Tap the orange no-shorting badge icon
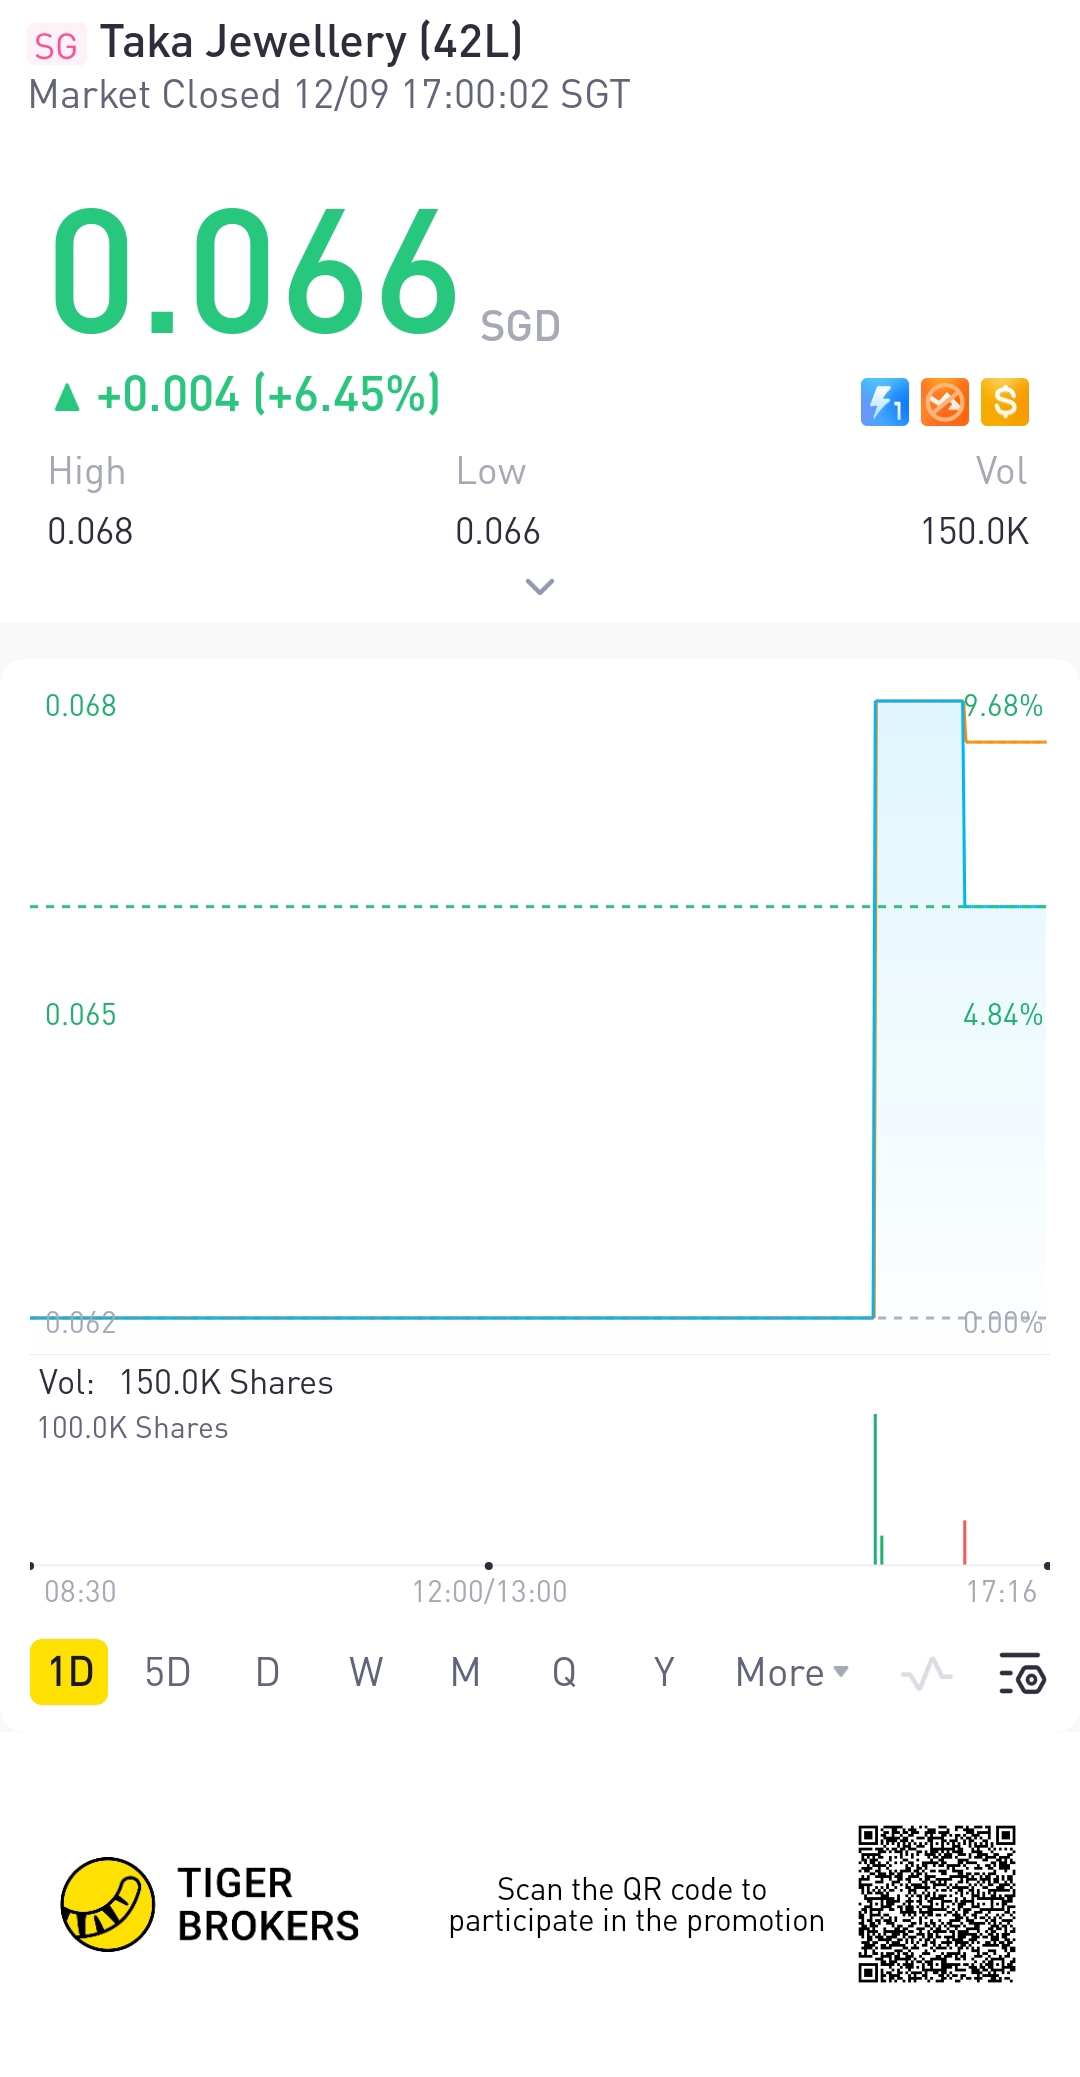 coord(944,402)
